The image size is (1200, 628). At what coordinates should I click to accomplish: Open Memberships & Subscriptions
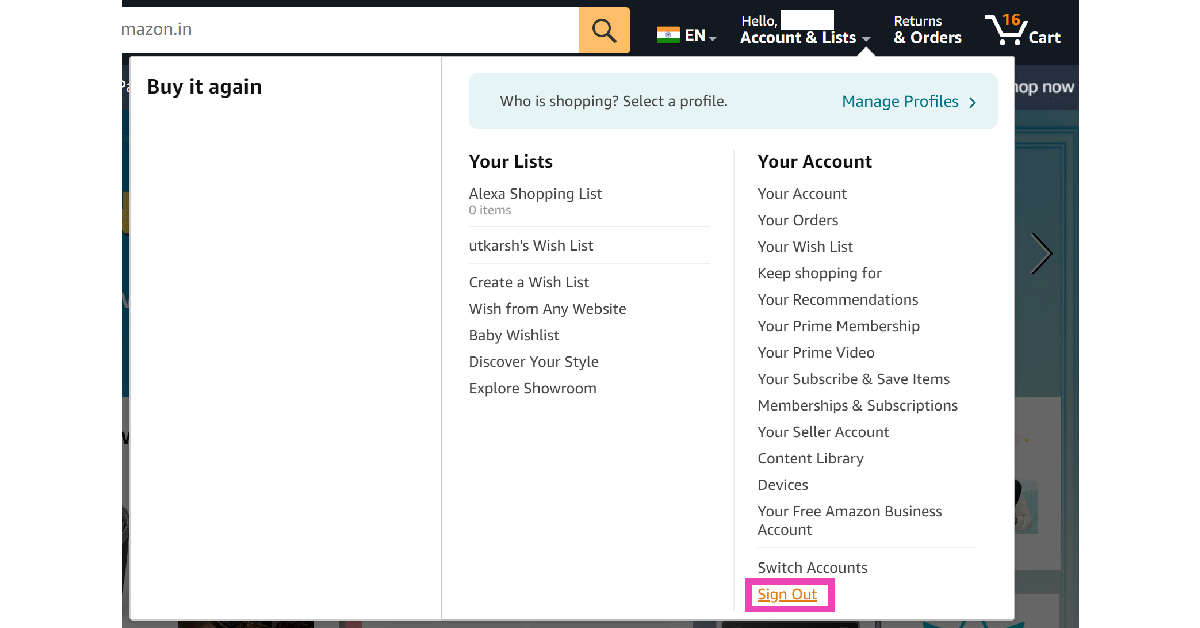tap(858, 405)
